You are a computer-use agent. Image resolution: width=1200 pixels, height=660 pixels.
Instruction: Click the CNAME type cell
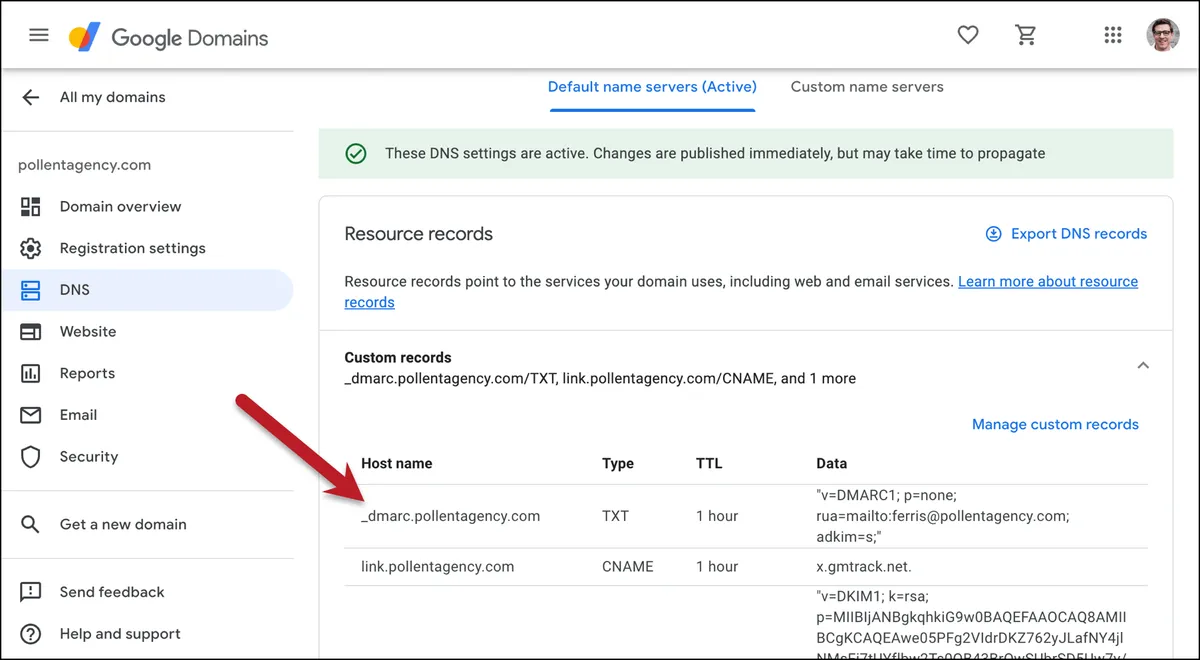pos(627,566)
